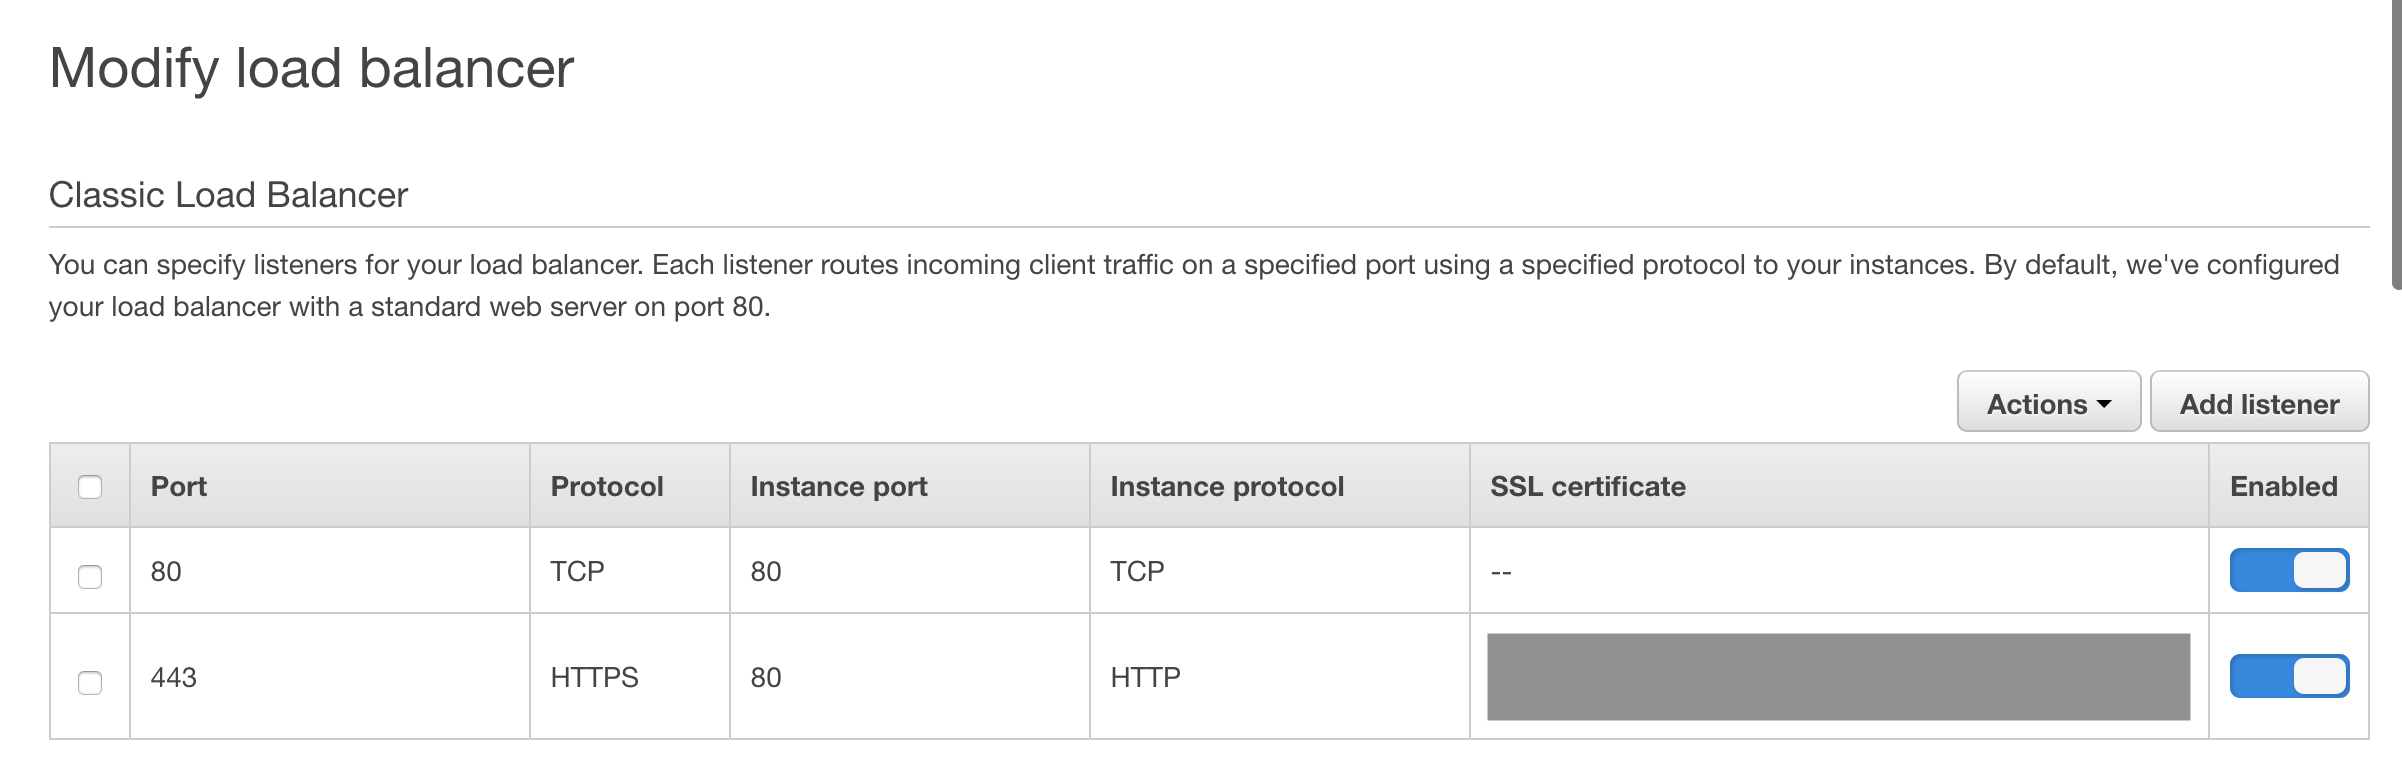Click the Actions dropdown caret arrow
Viewport: 2402px width, 784px height.
(x=2104, y=405)
